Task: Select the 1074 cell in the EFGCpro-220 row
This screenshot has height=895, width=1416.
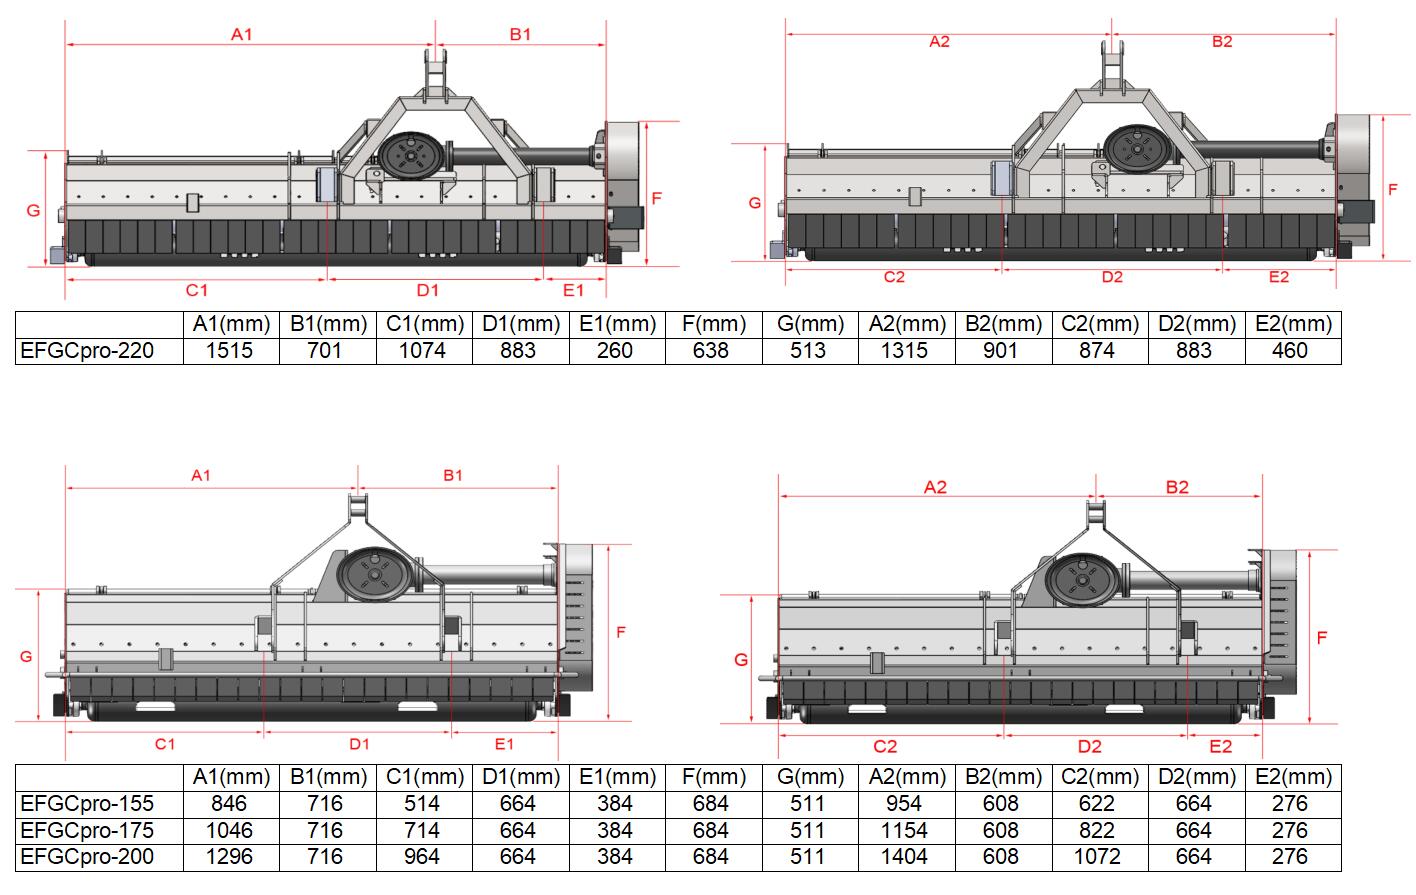Action: coord(423,351)
